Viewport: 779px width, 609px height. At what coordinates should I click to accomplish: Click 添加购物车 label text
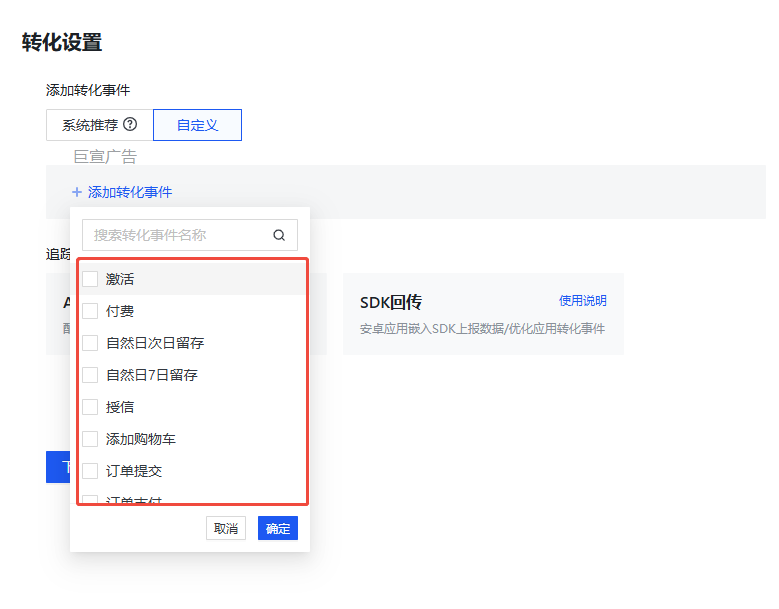coord(141,439)
